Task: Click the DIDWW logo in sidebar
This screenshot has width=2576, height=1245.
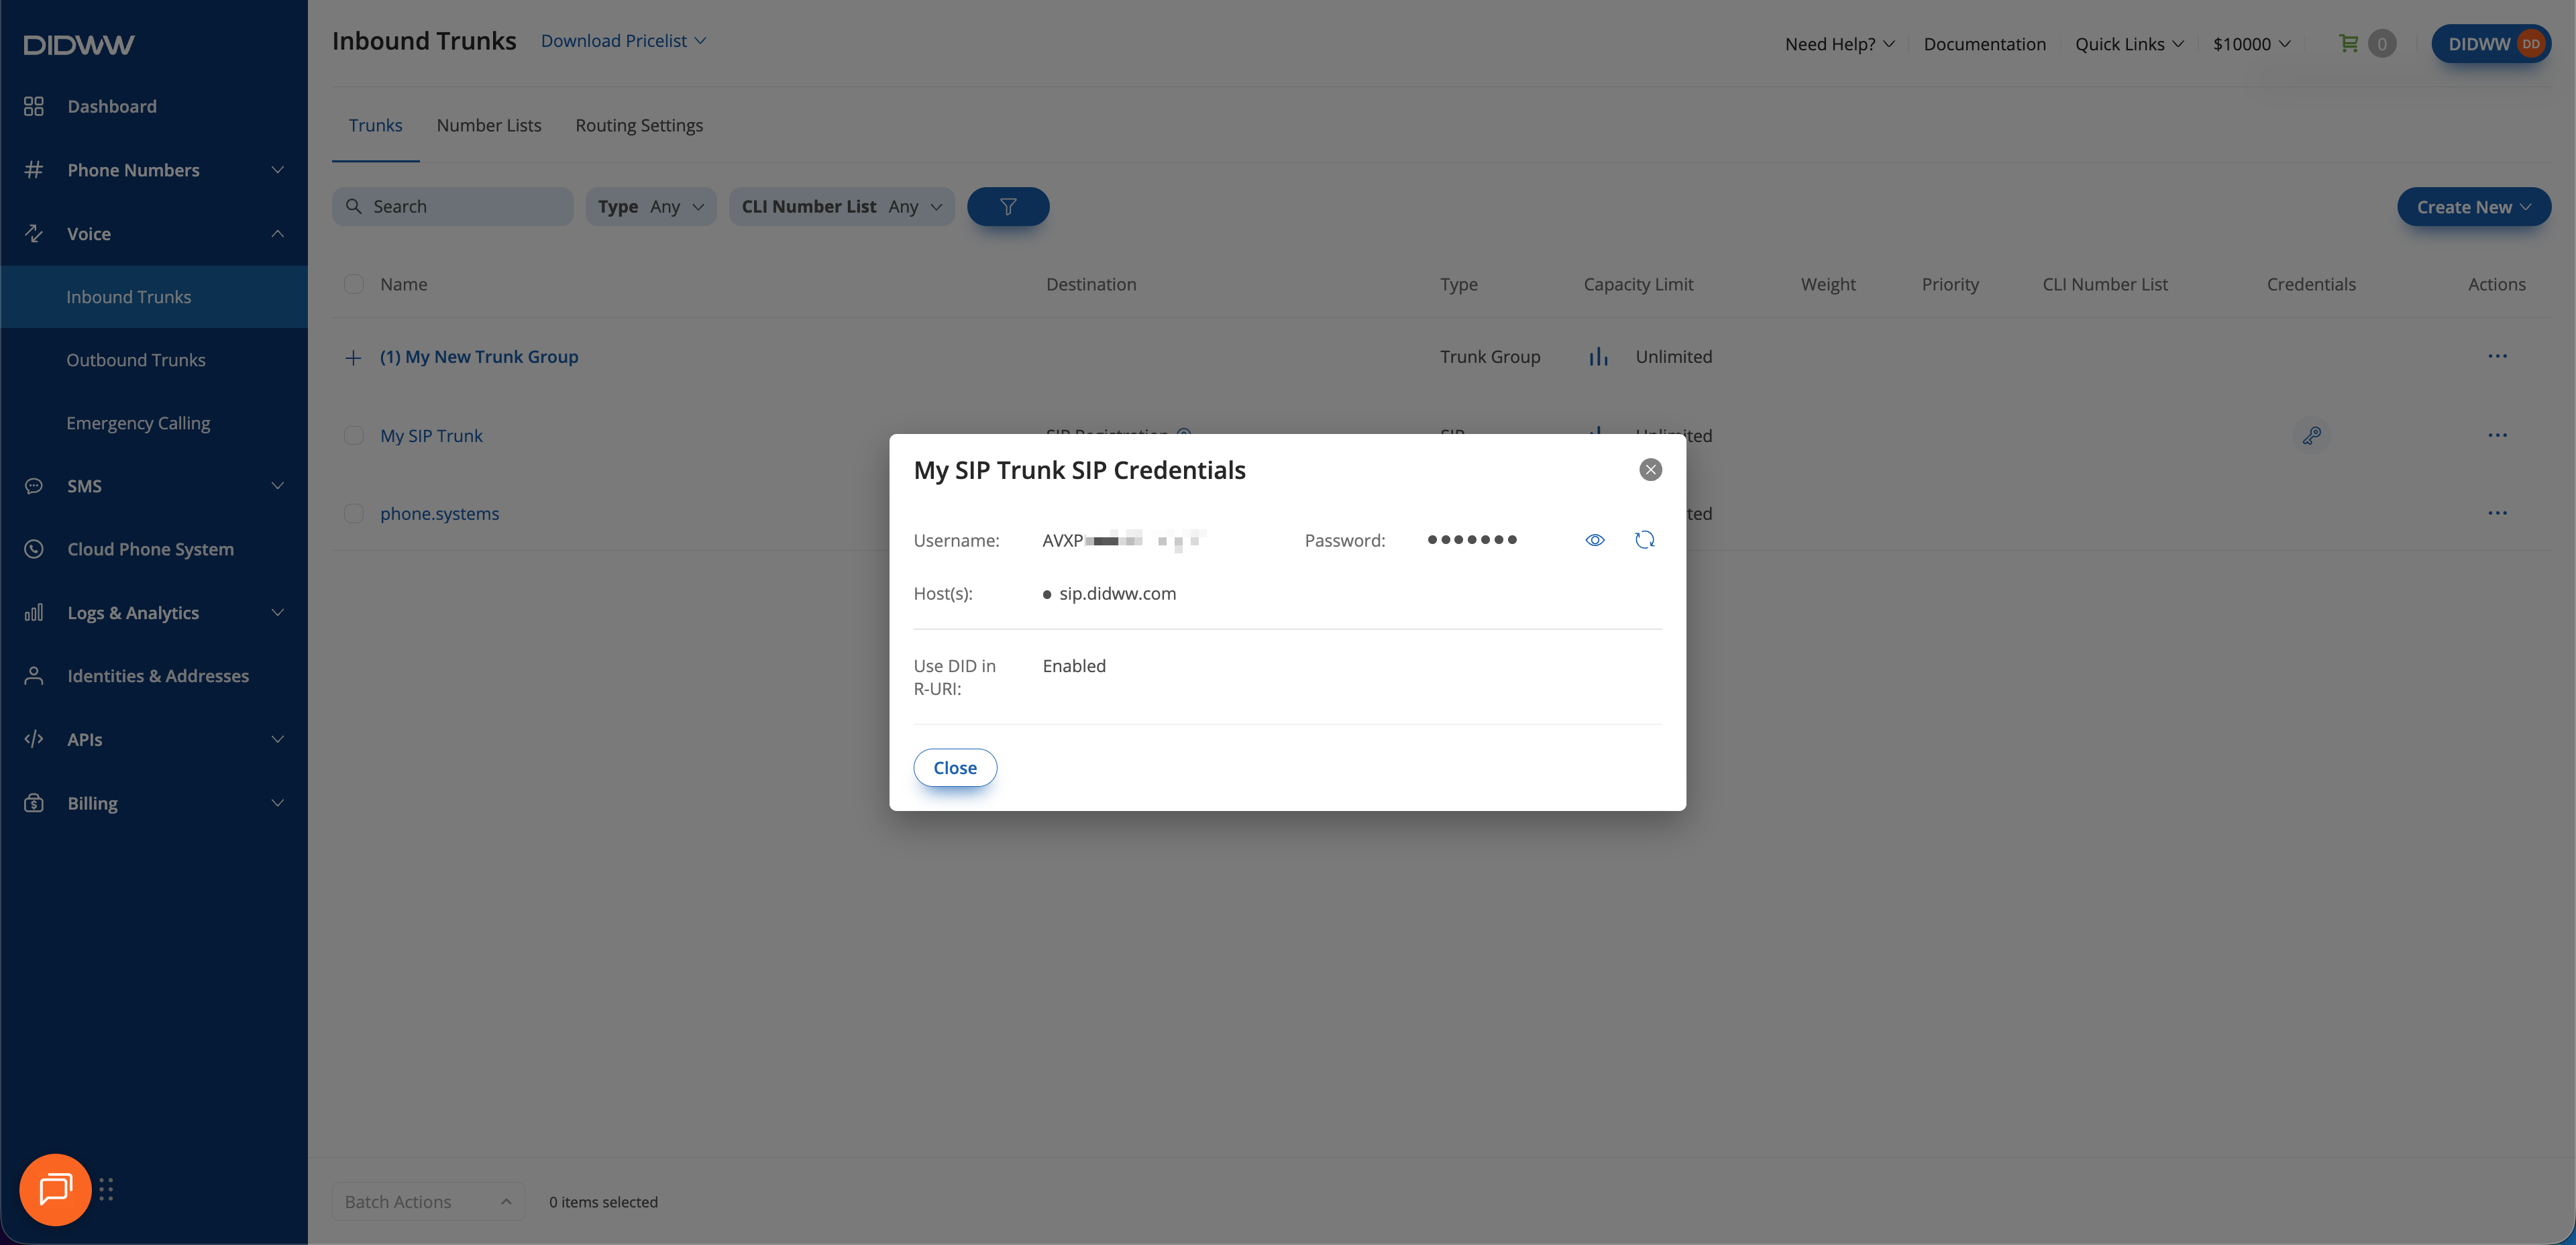Action: [79, 45]
